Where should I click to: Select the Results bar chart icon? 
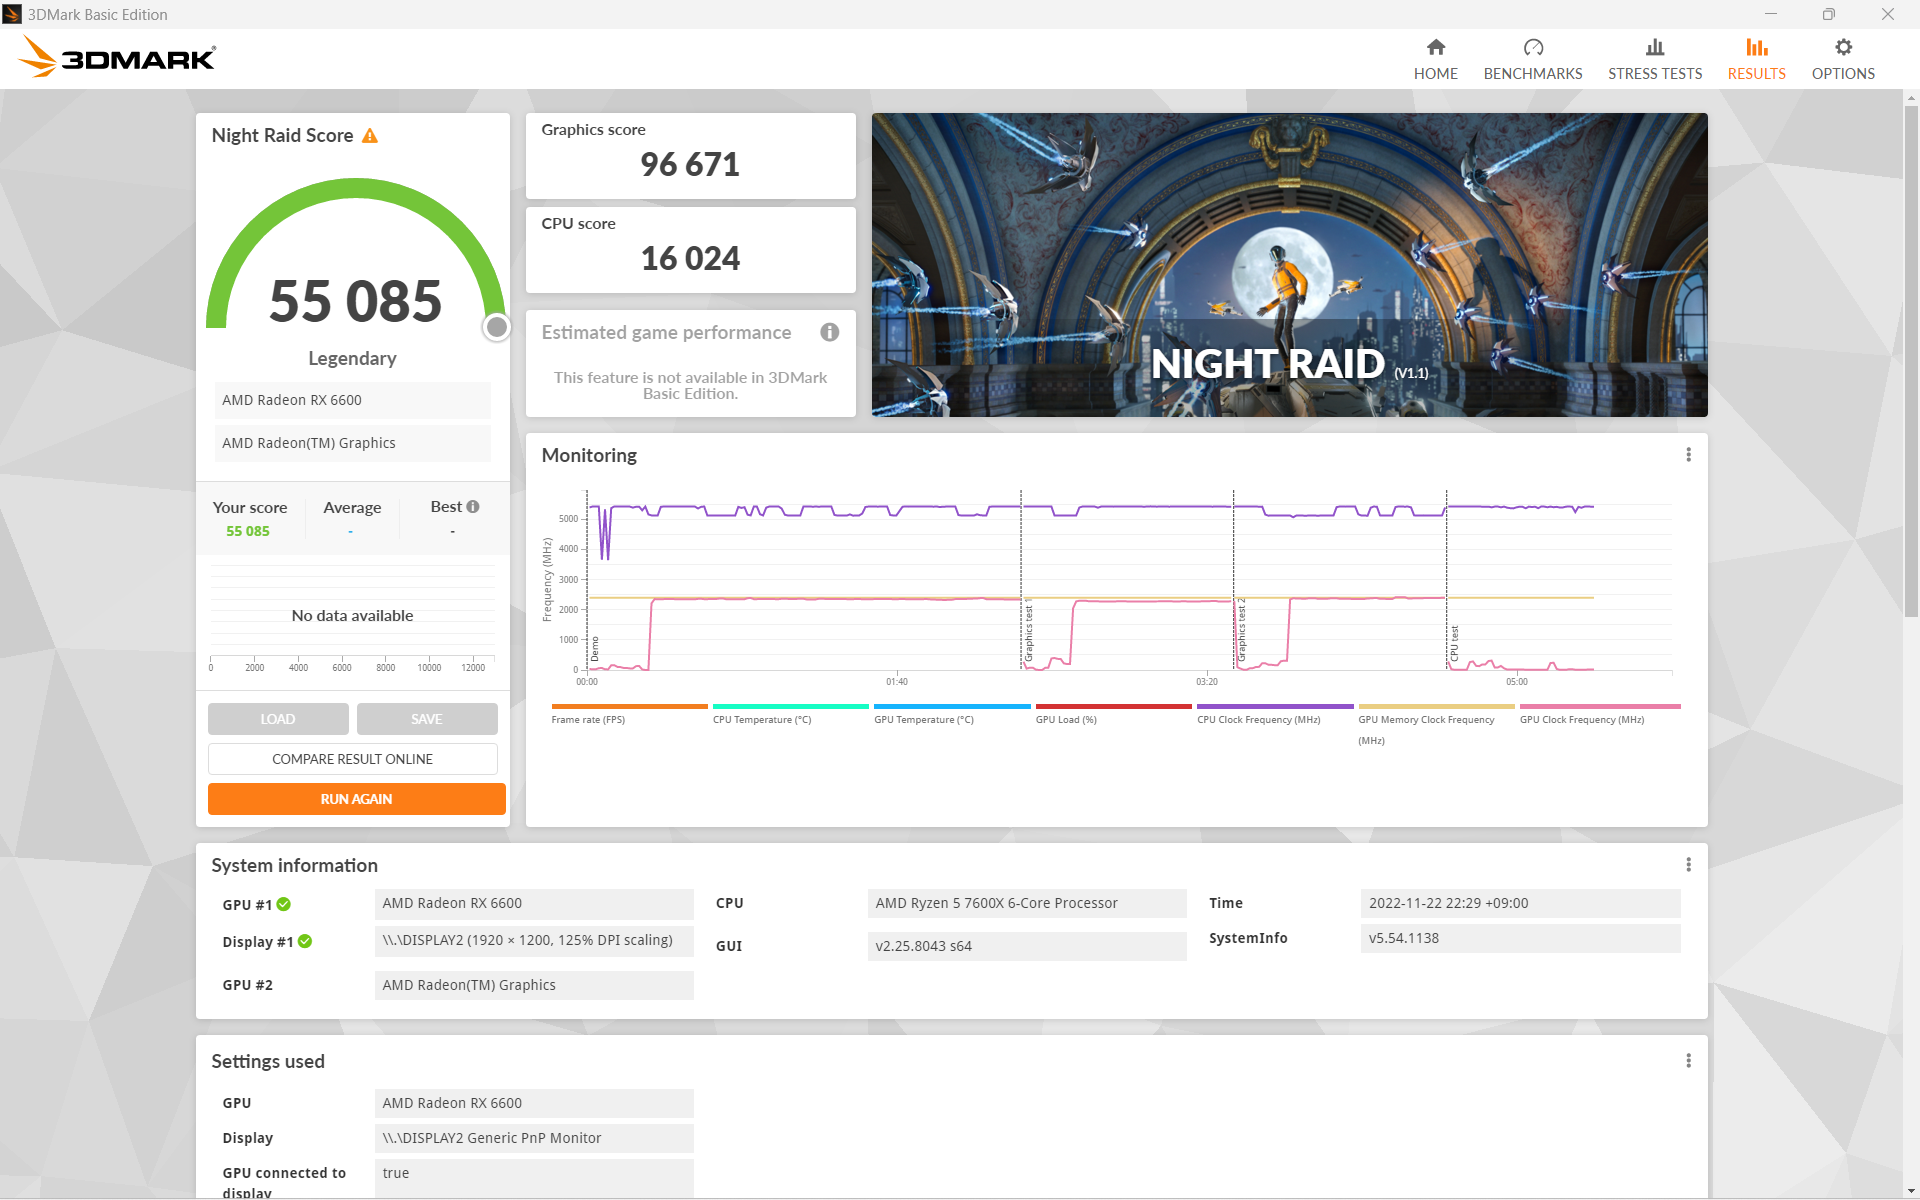click(1756, 47)
